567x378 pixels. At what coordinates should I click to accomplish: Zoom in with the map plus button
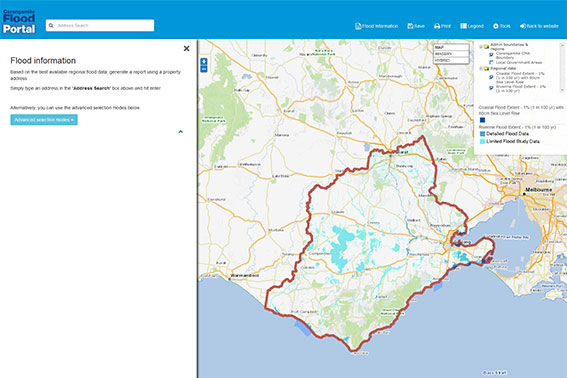pos(204,62)
